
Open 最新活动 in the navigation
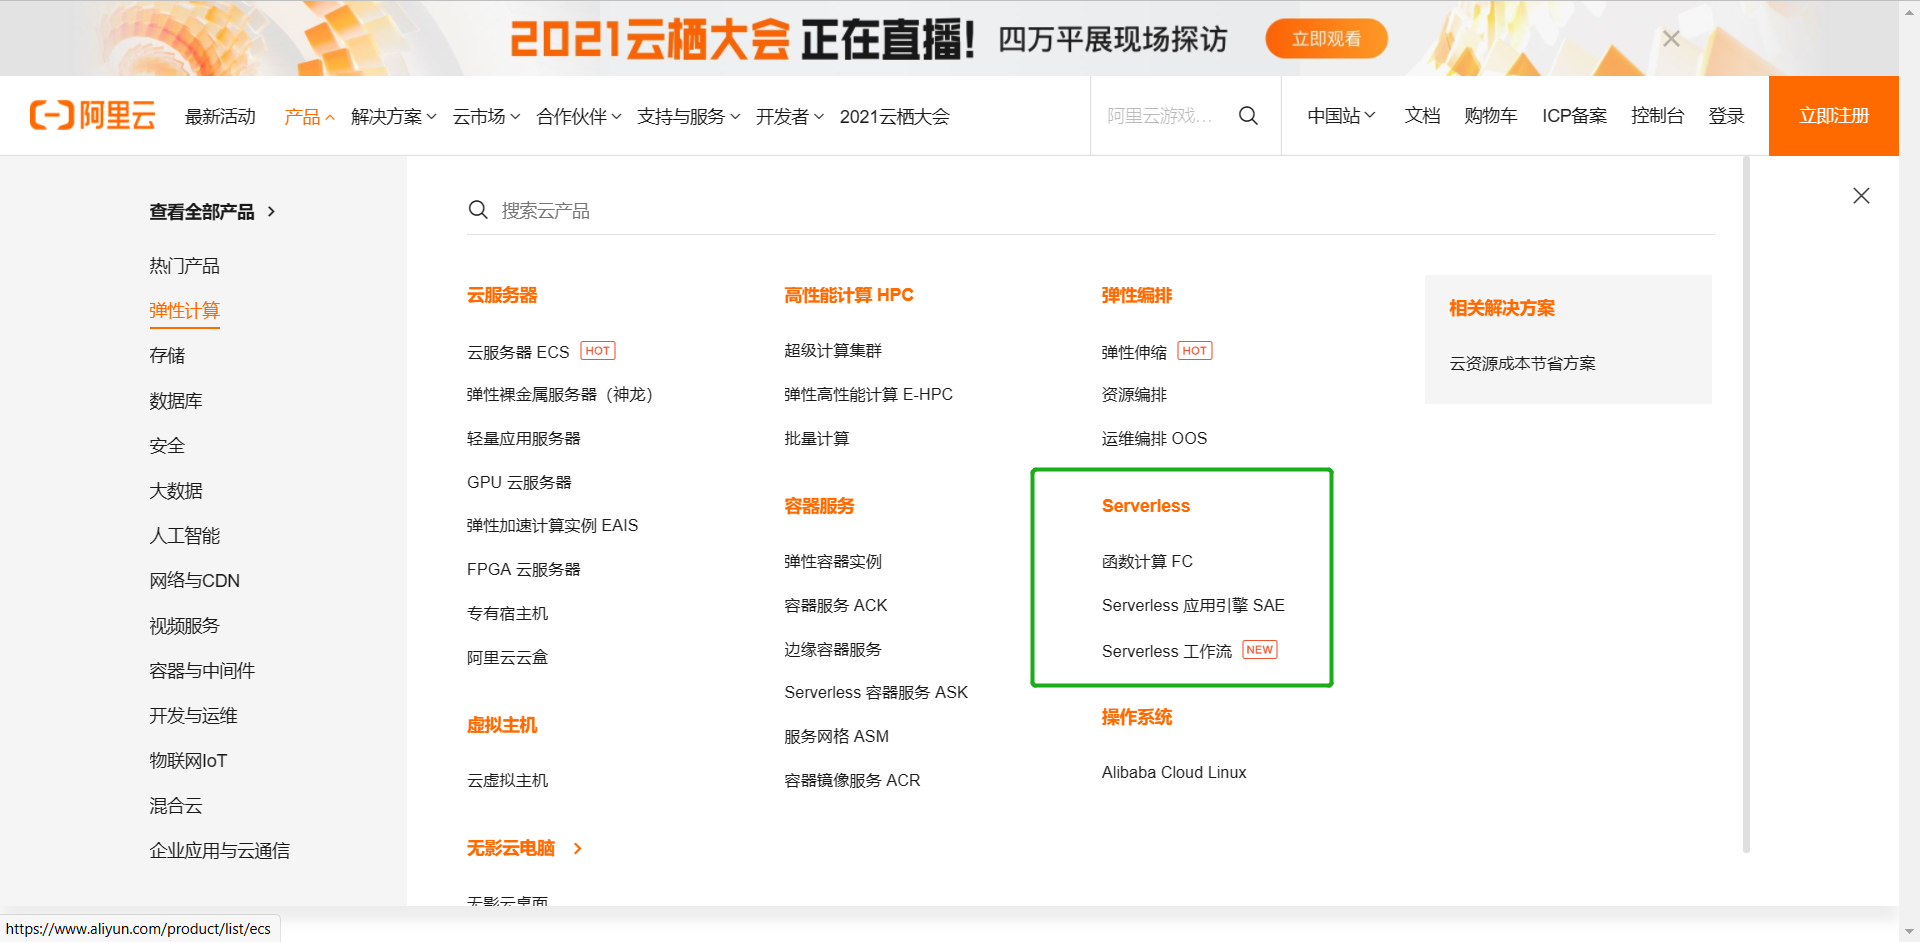tap(220, 117)
